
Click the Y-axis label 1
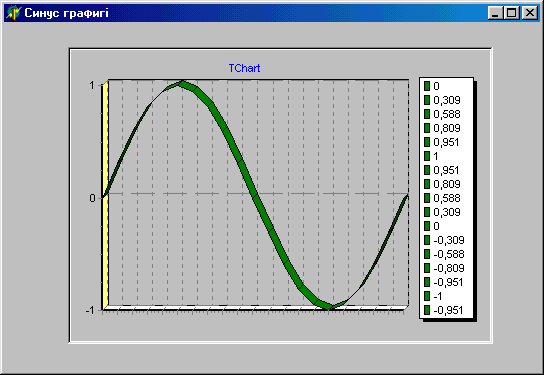coord(92,85)
